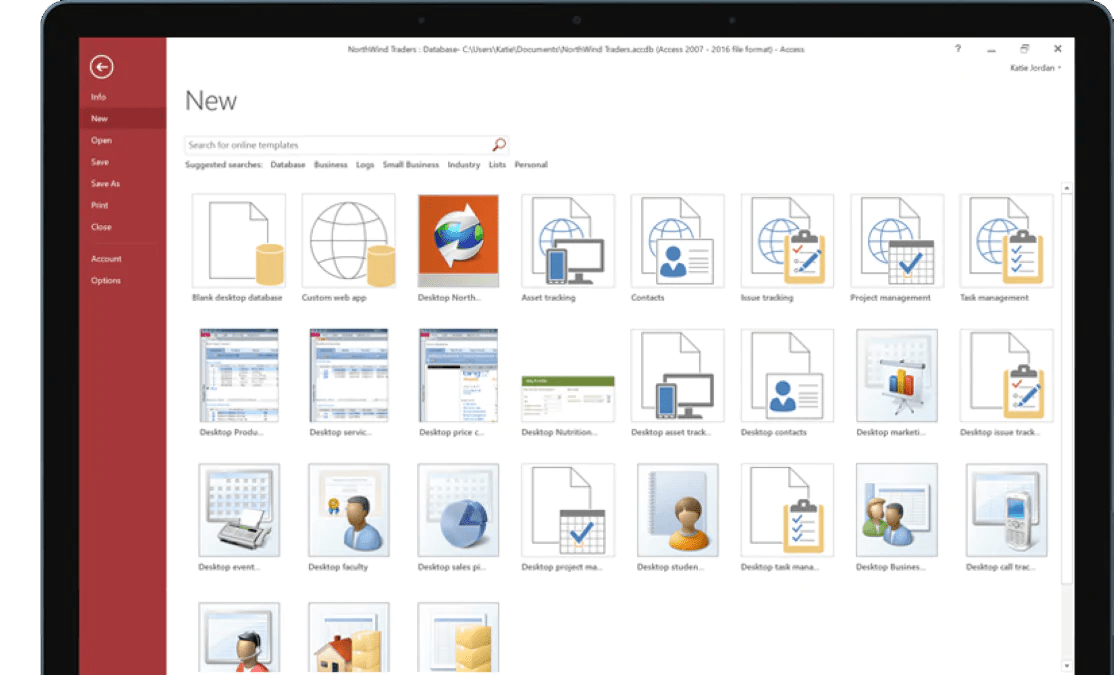Choose the Contacts template

coord(677,240)
